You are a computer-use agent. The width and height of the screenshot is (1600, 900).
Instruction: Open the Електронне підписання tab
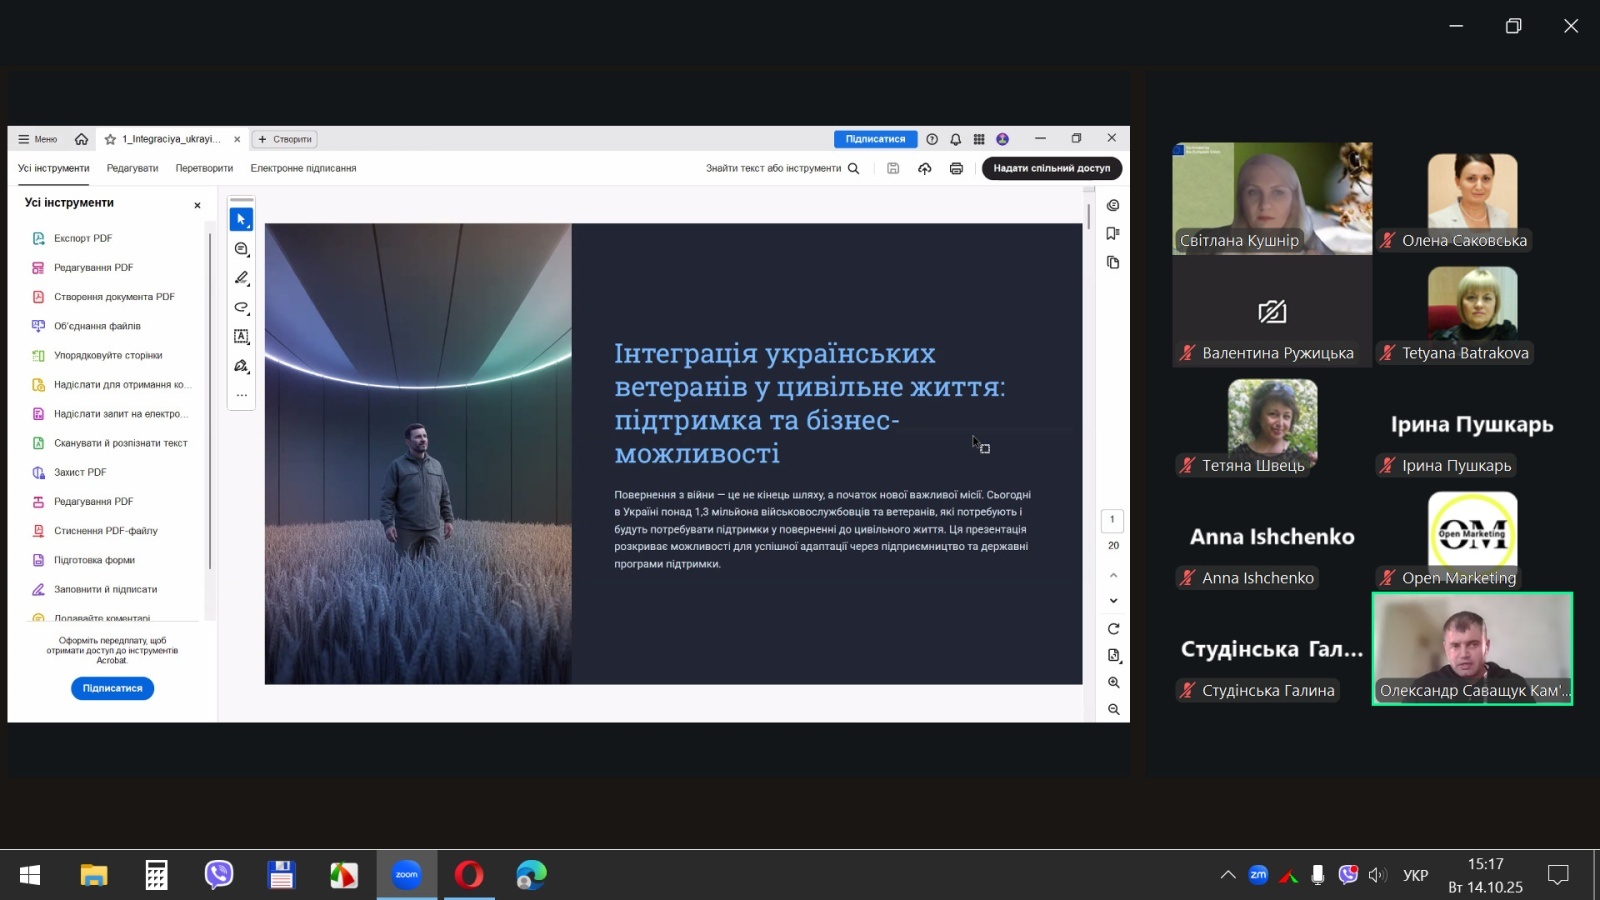click(303, 168)
